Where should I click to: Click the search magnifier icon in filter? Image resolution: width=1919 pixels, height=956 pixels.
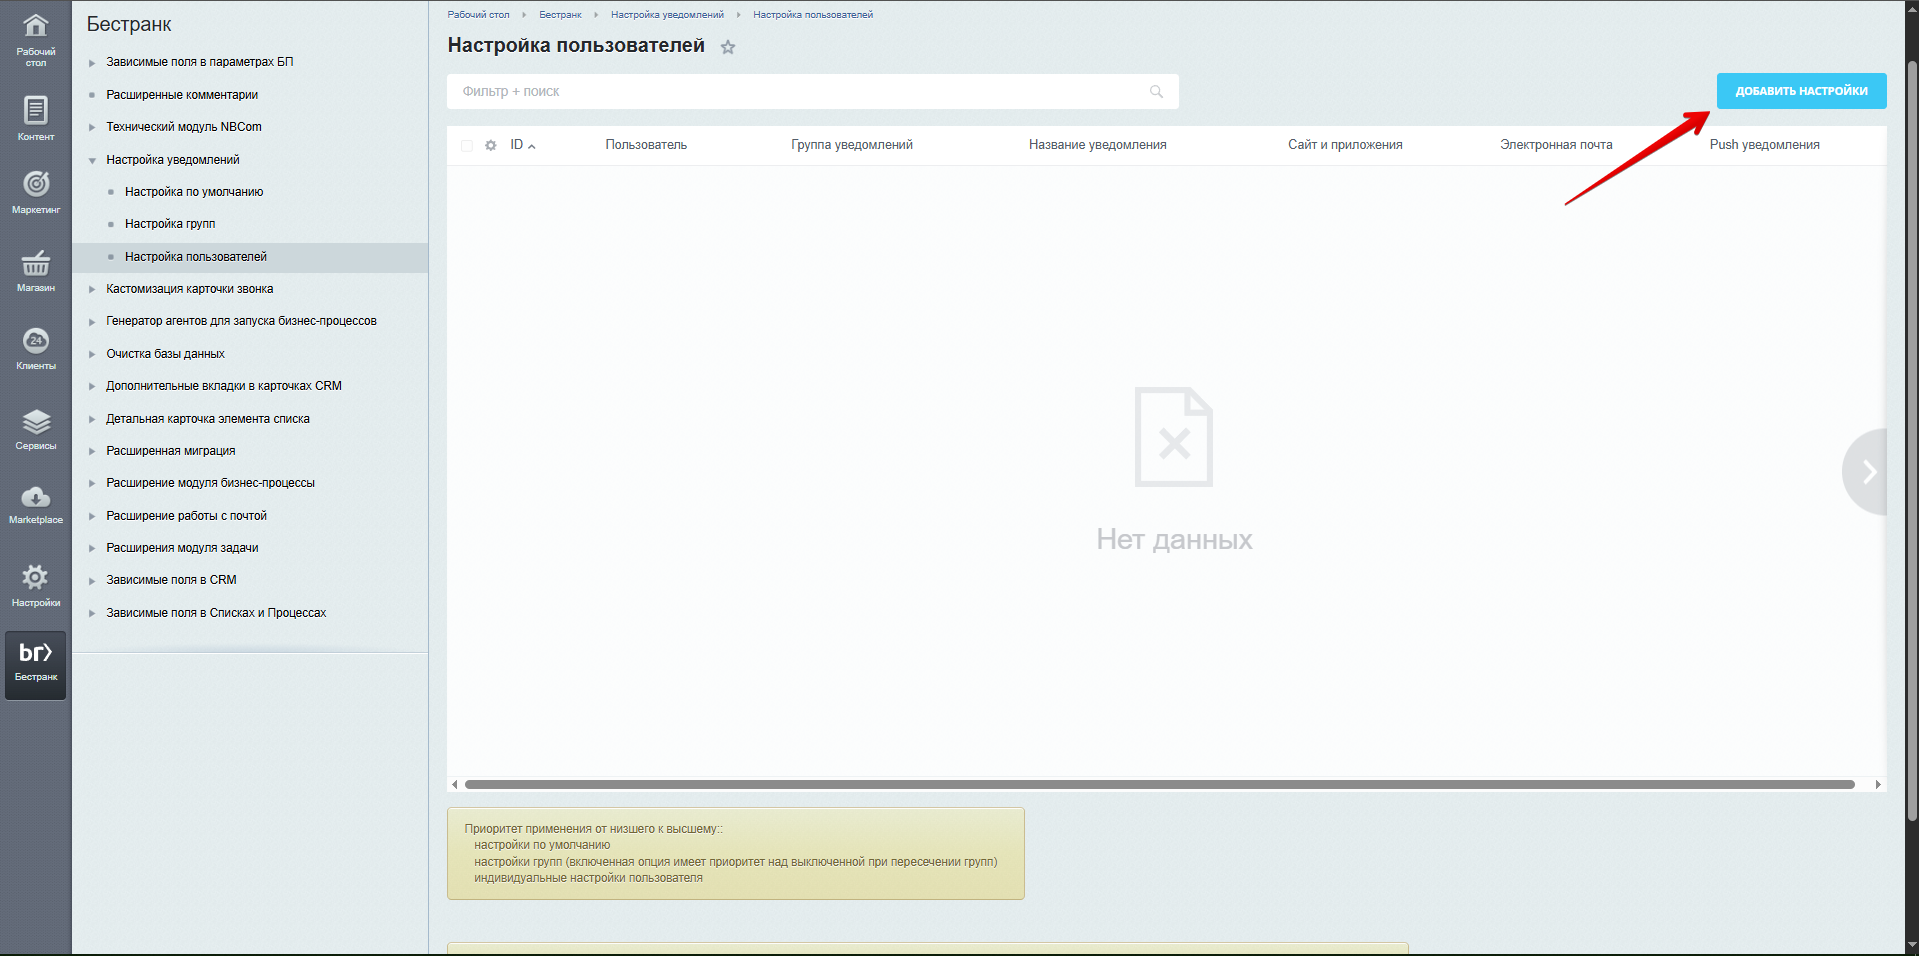pyautogui.click(x=1156, y=92)
